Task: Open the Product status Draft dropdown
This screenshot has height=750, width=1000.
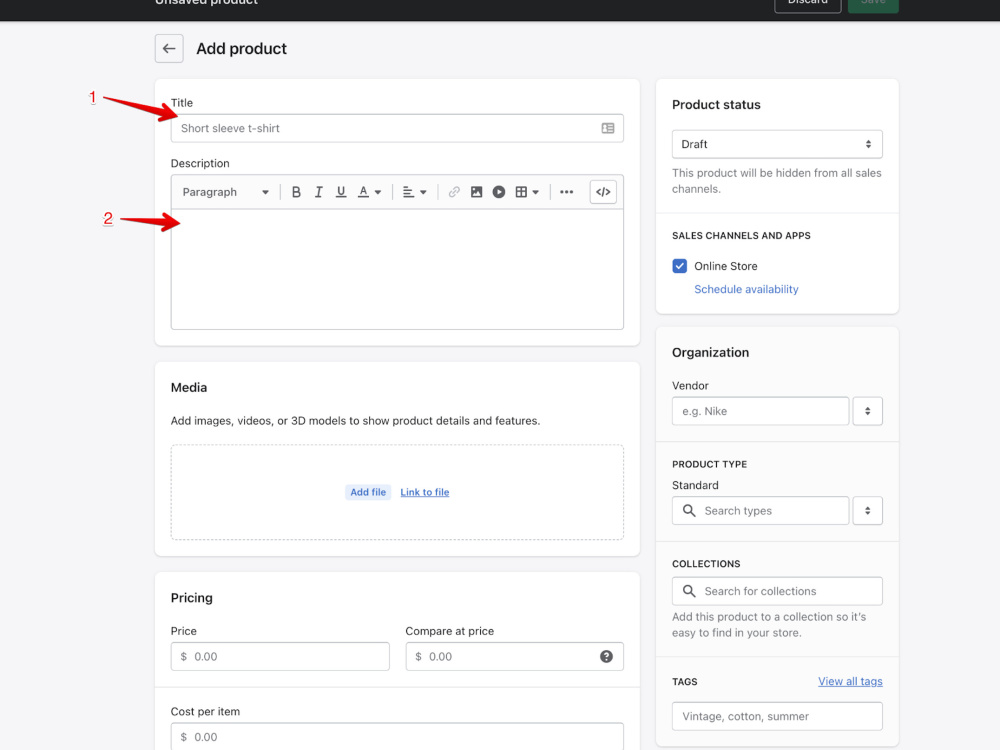Action: pos(777,144)
